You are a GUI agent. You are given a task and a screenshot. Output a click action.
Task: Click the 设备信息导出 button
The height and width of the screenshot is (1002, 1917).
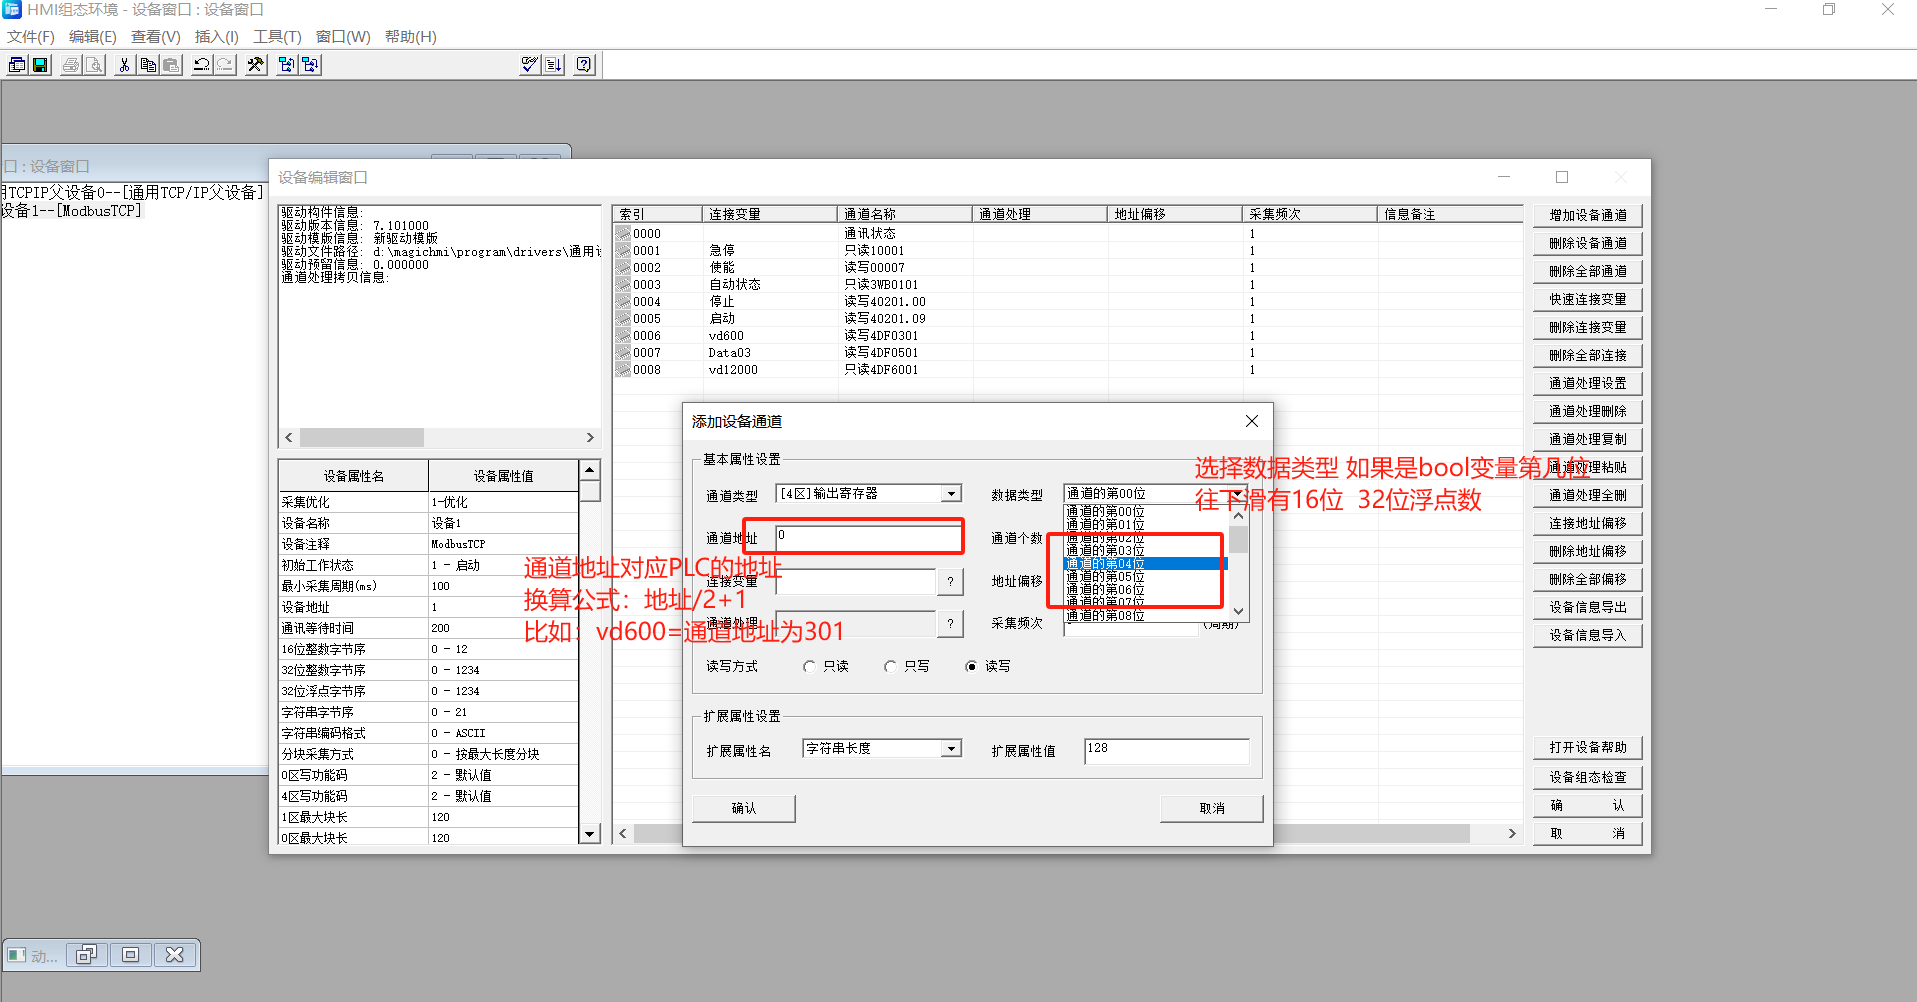(1588, 607)
